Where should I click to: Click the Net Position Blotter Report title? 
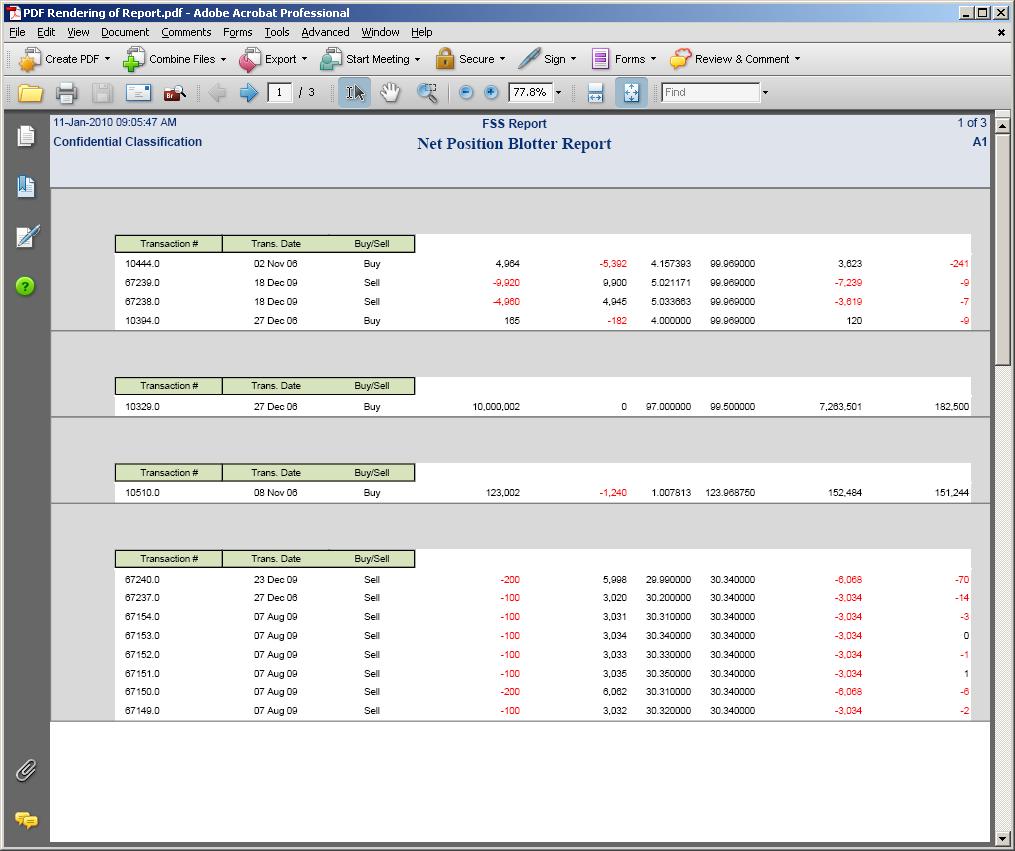514,144
